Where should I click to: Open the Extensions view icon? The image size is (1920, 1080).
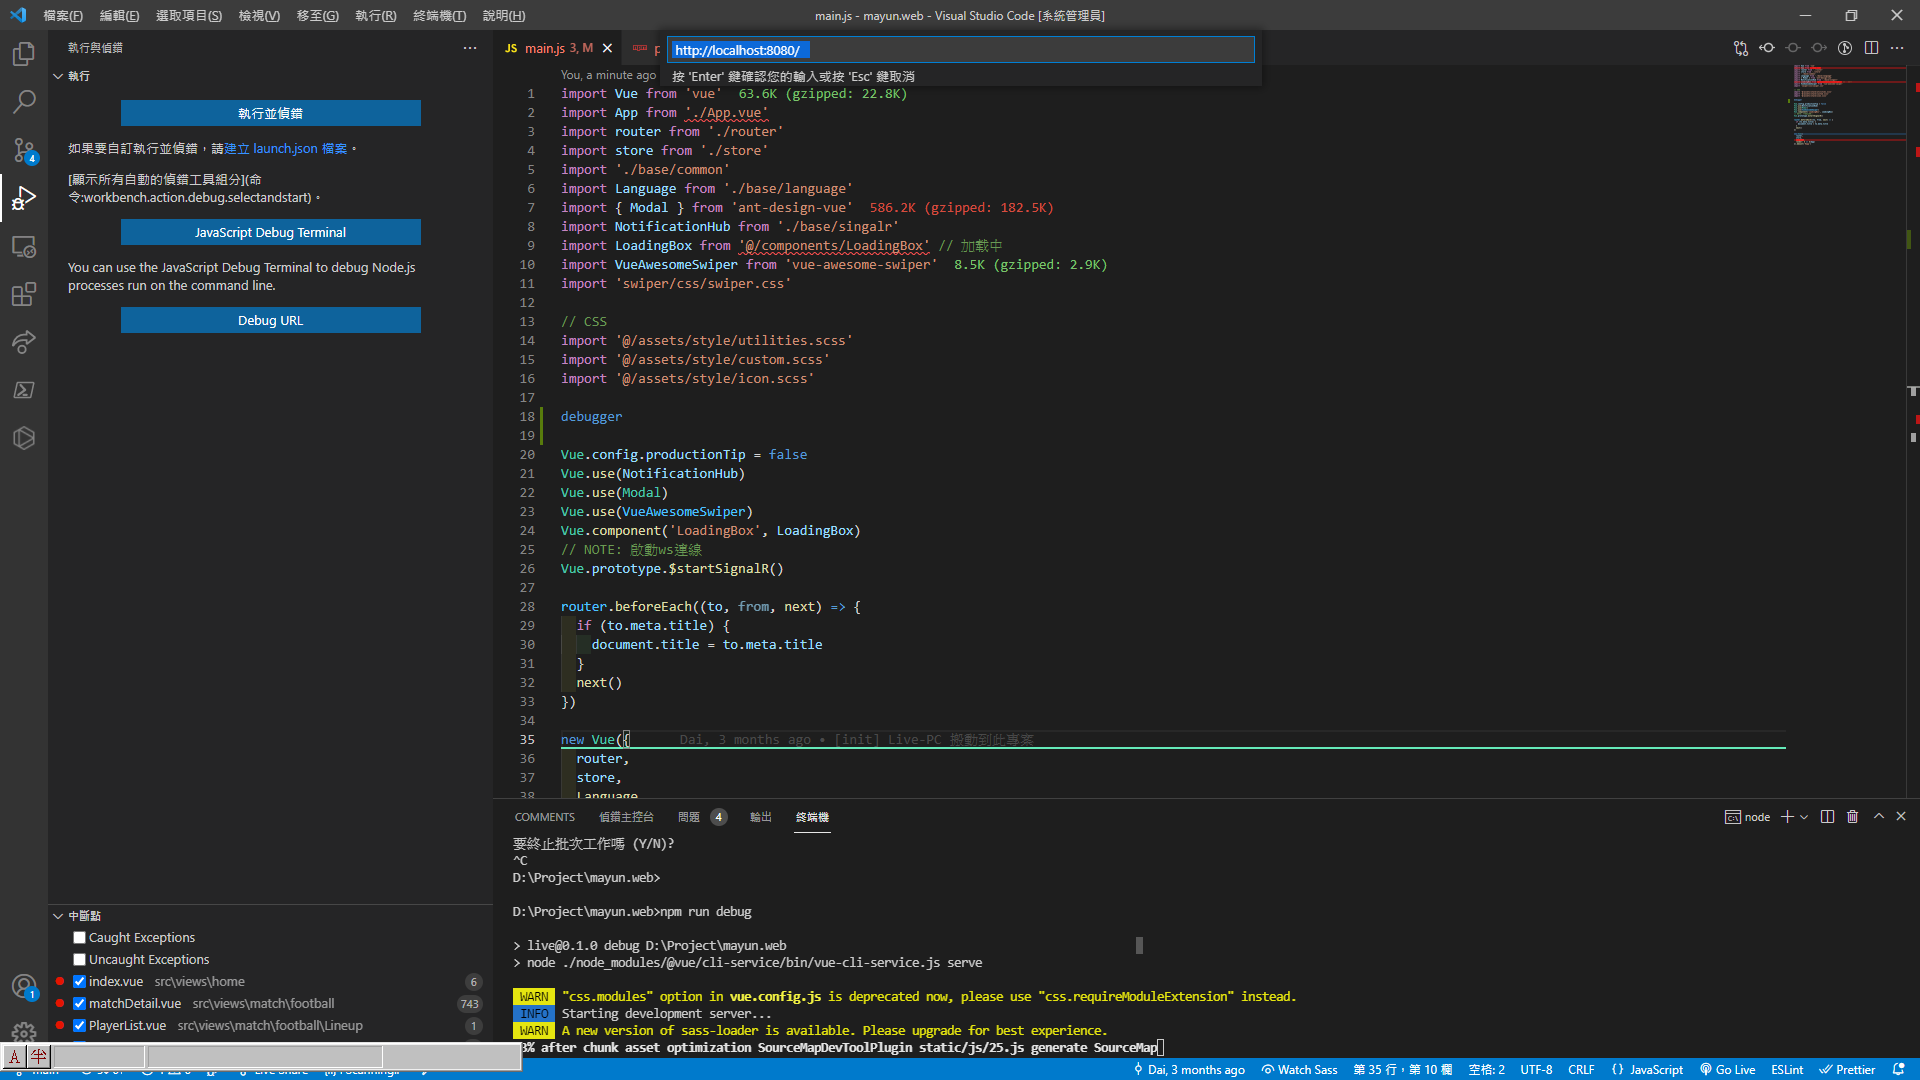pos(24,294)
